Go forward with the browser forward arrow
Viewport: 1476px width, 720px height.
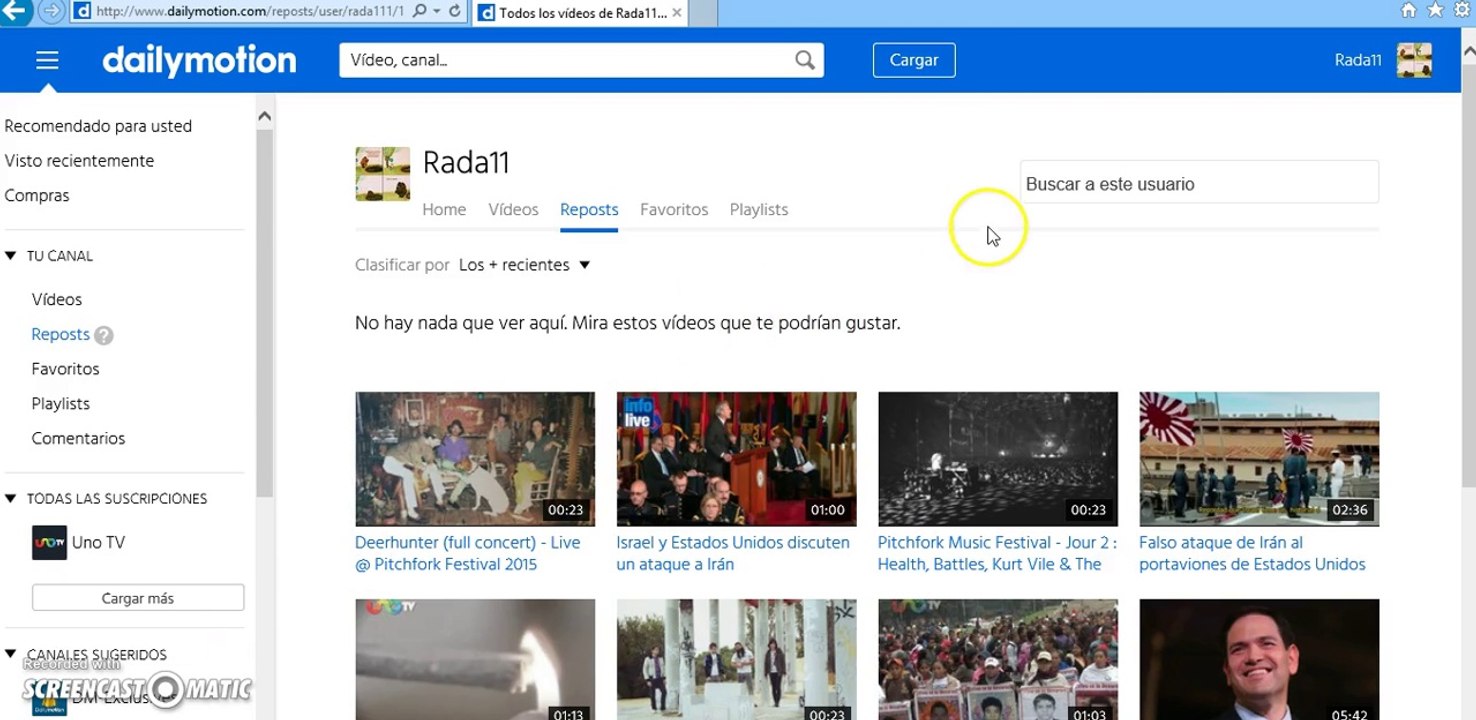click(52, 12)
